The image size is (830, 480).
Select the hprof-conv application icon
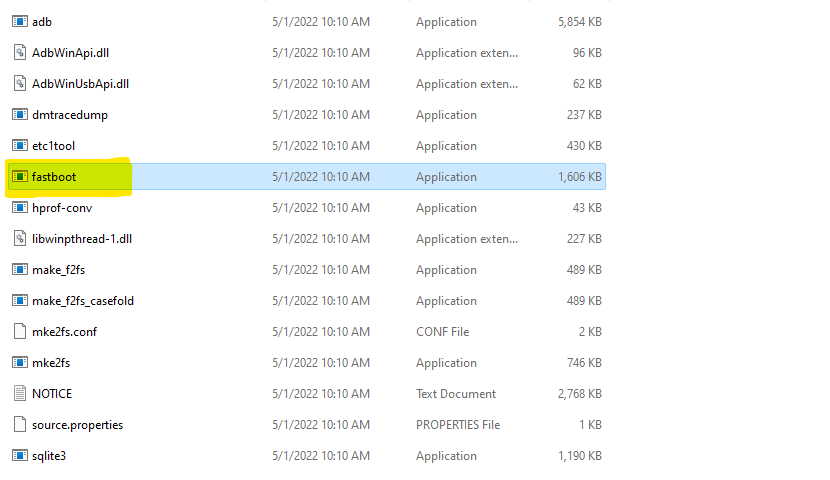coord(20,207)
